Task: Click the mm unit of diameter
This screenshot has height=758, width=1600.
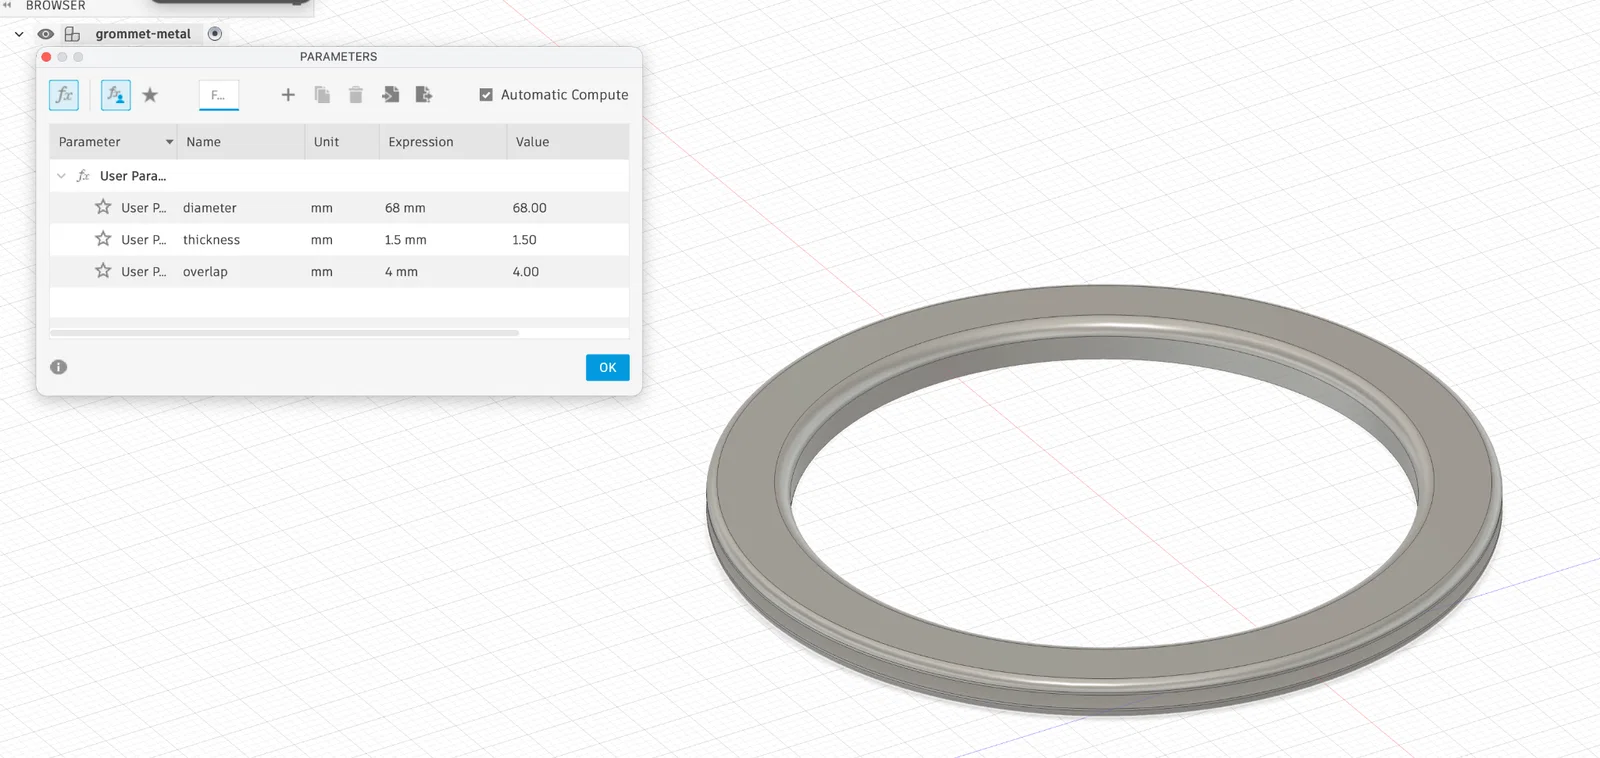Action: pos(321,208)
